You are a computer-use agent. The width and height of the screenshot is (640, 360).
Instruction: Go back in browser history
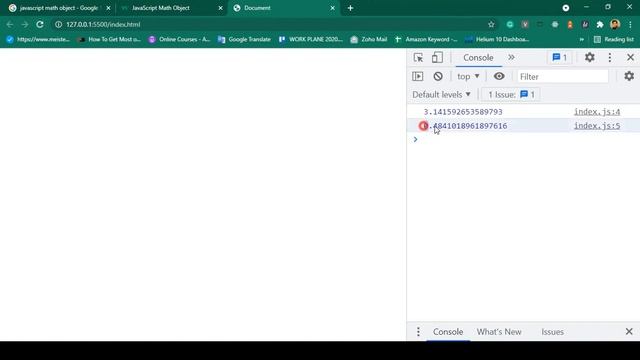tap(10, 24)
